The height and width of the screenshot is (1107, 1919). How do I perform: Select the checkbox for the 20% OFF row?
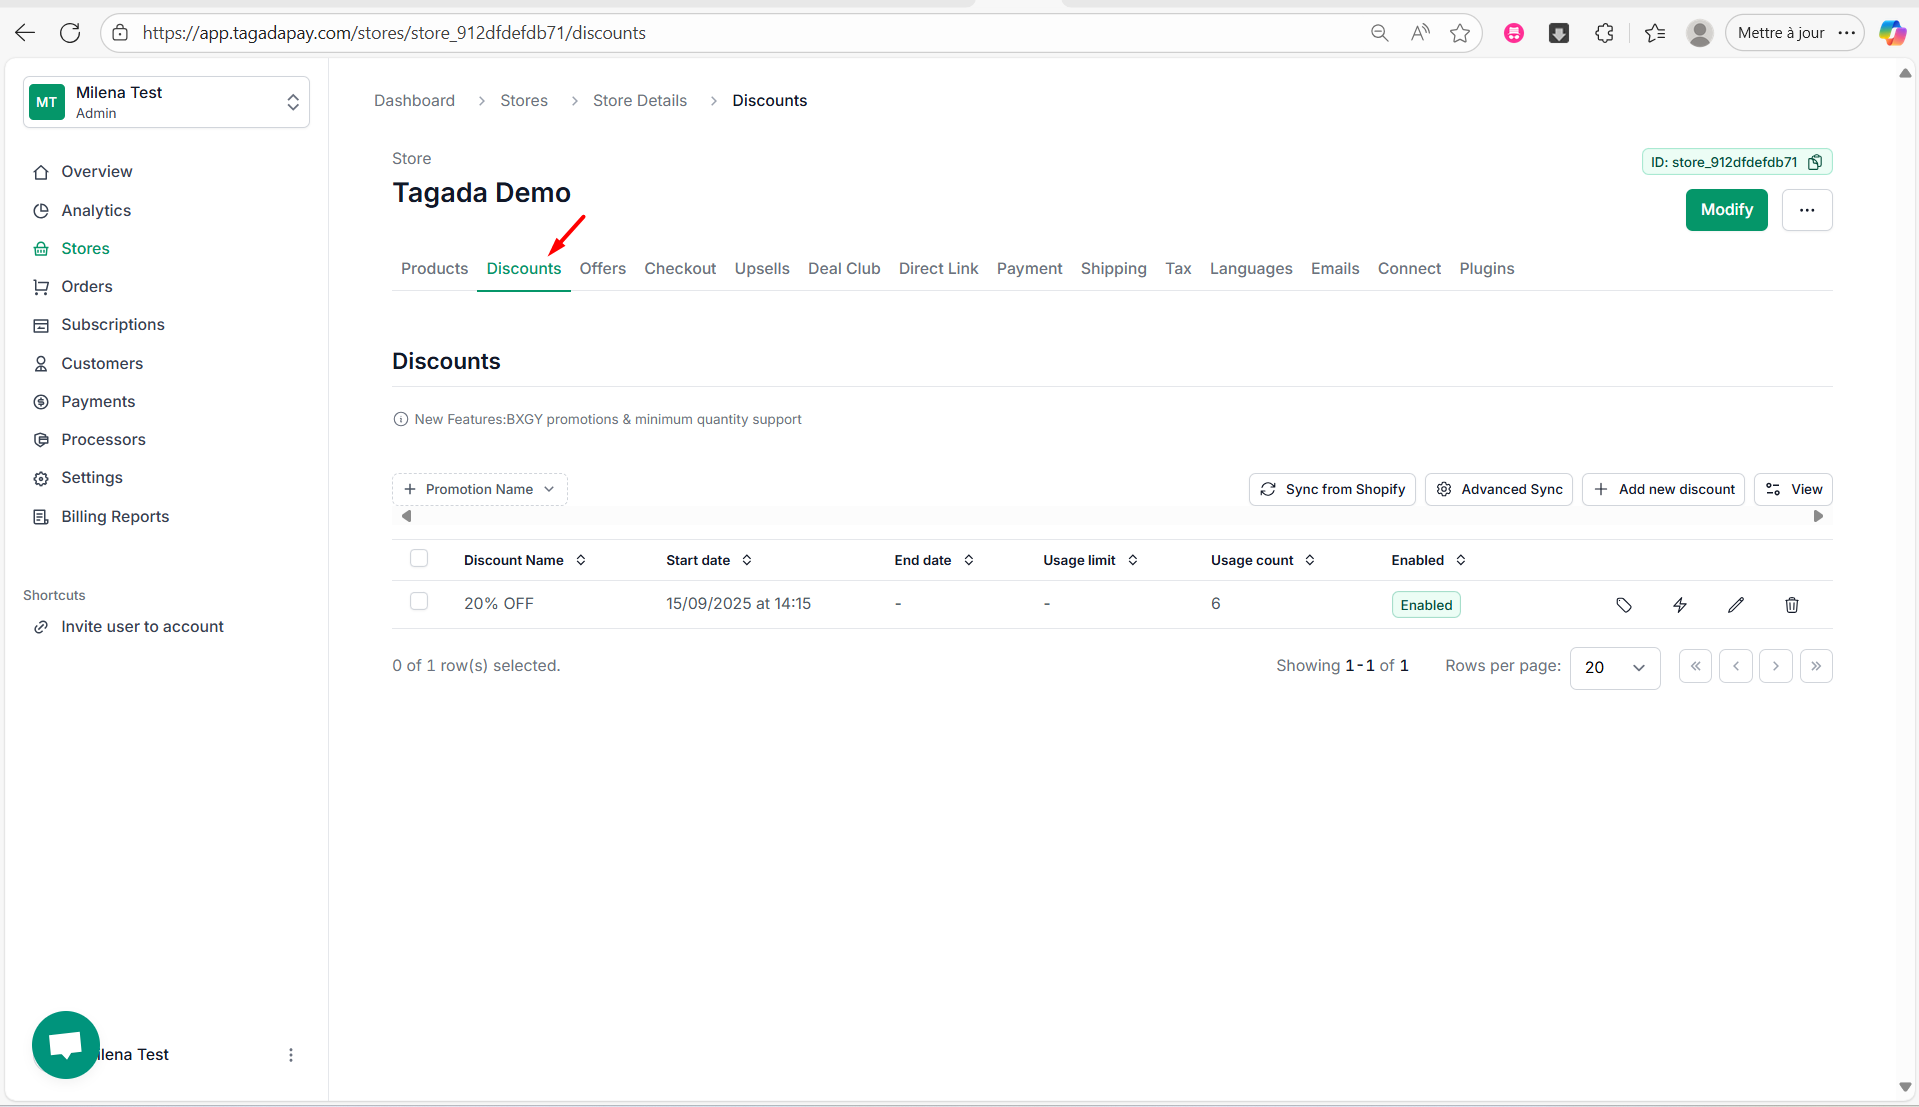[419, 602]
